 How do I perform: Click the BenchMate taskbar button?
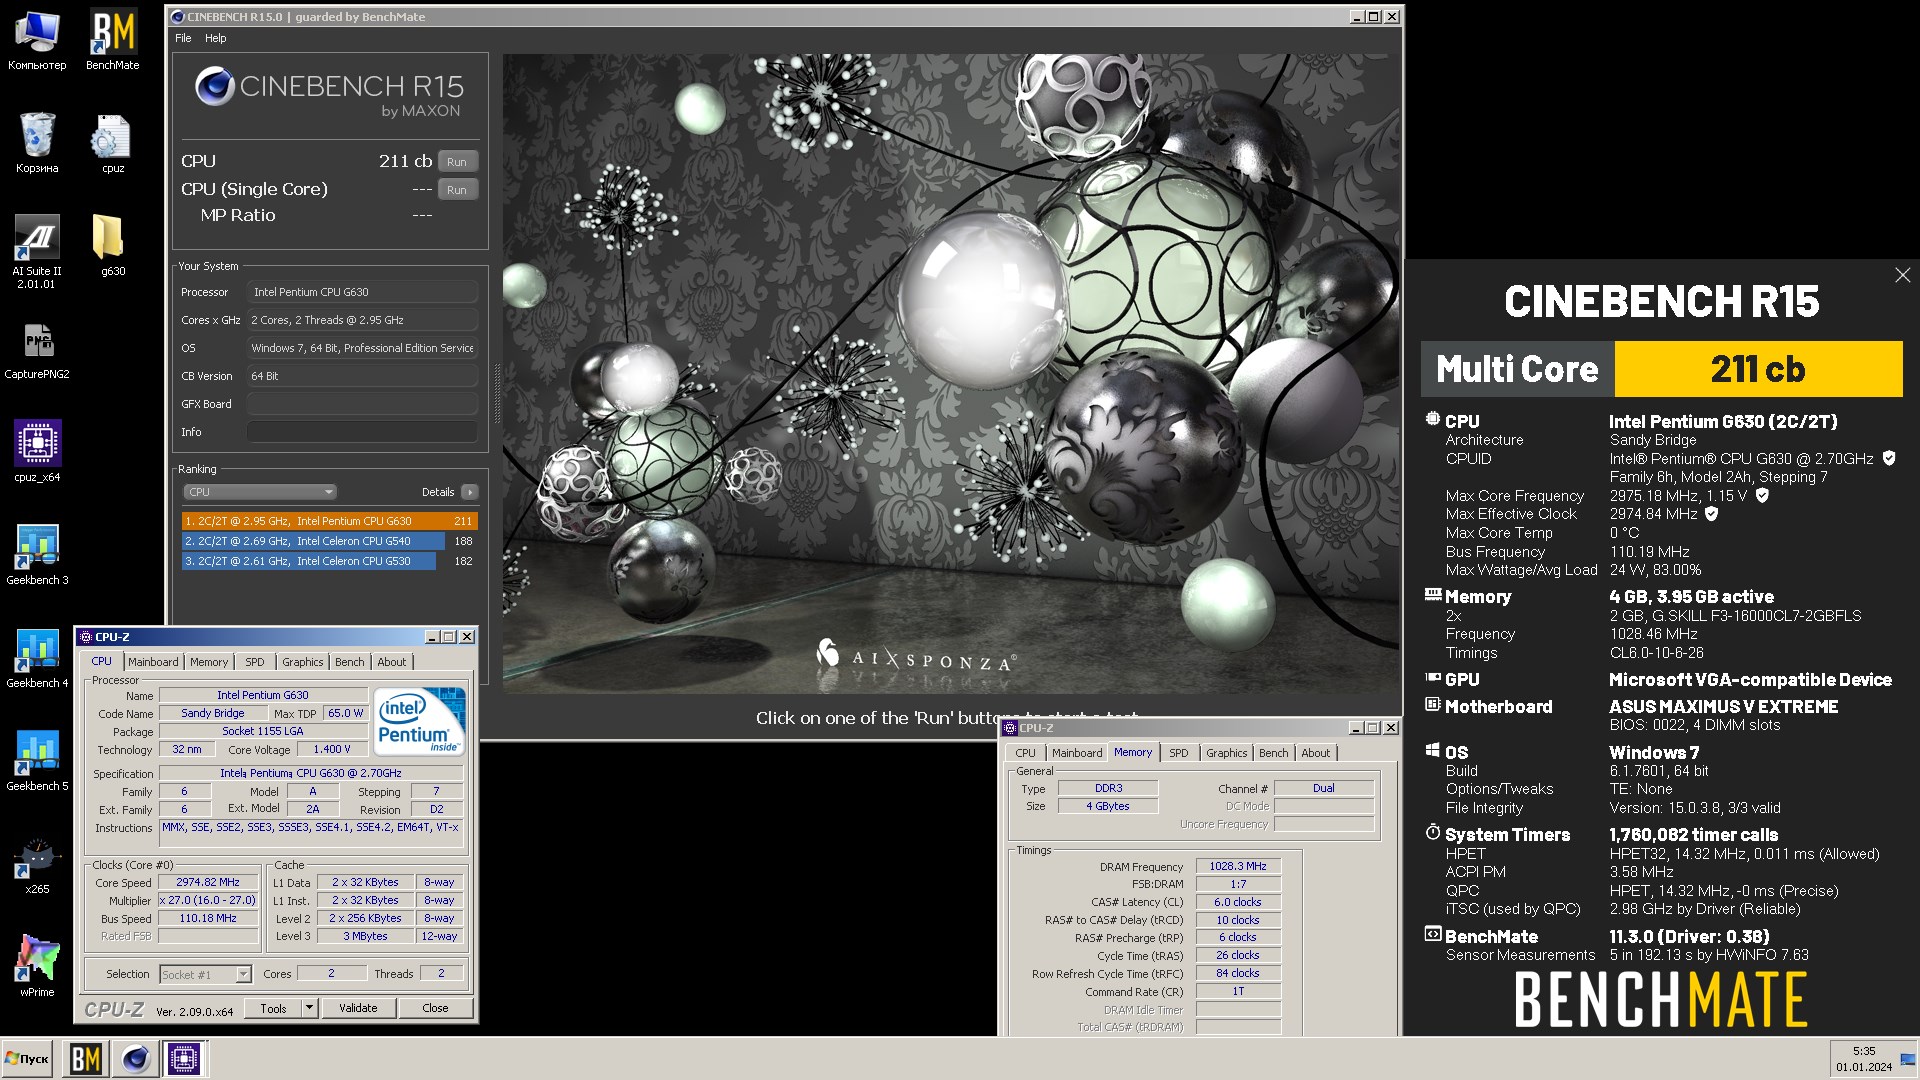pyautogui.click(x=85, y=1059)
